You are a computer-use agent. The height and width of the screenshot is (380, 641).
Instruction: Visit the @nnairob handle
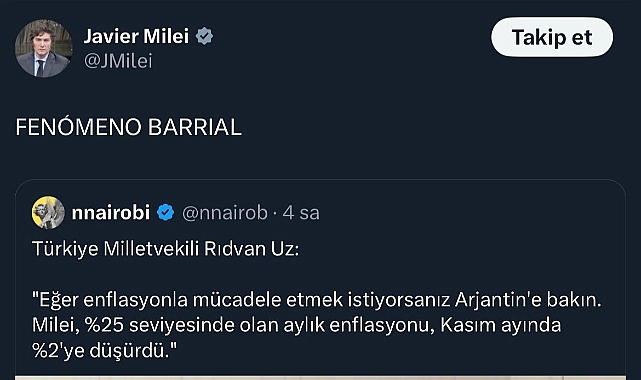click(x=224, y=213)
